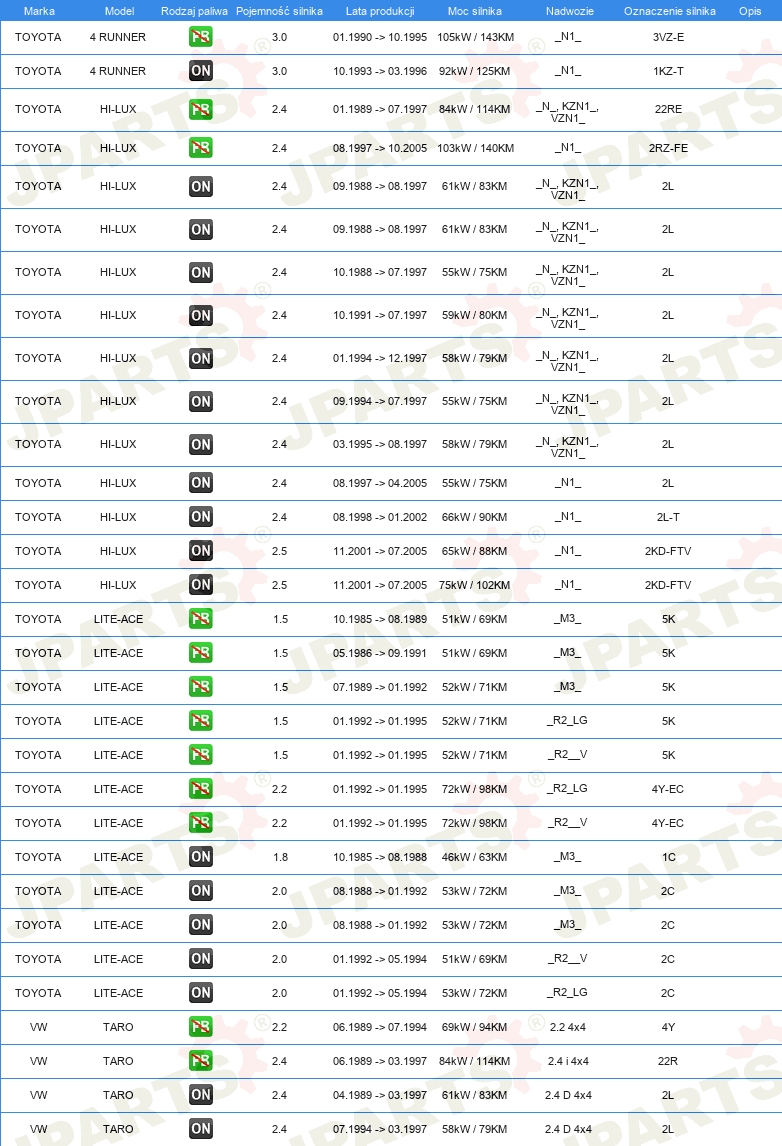Click ON icon in LITE-ACE 51kW / 69KM 2C row

coord(200,959)
